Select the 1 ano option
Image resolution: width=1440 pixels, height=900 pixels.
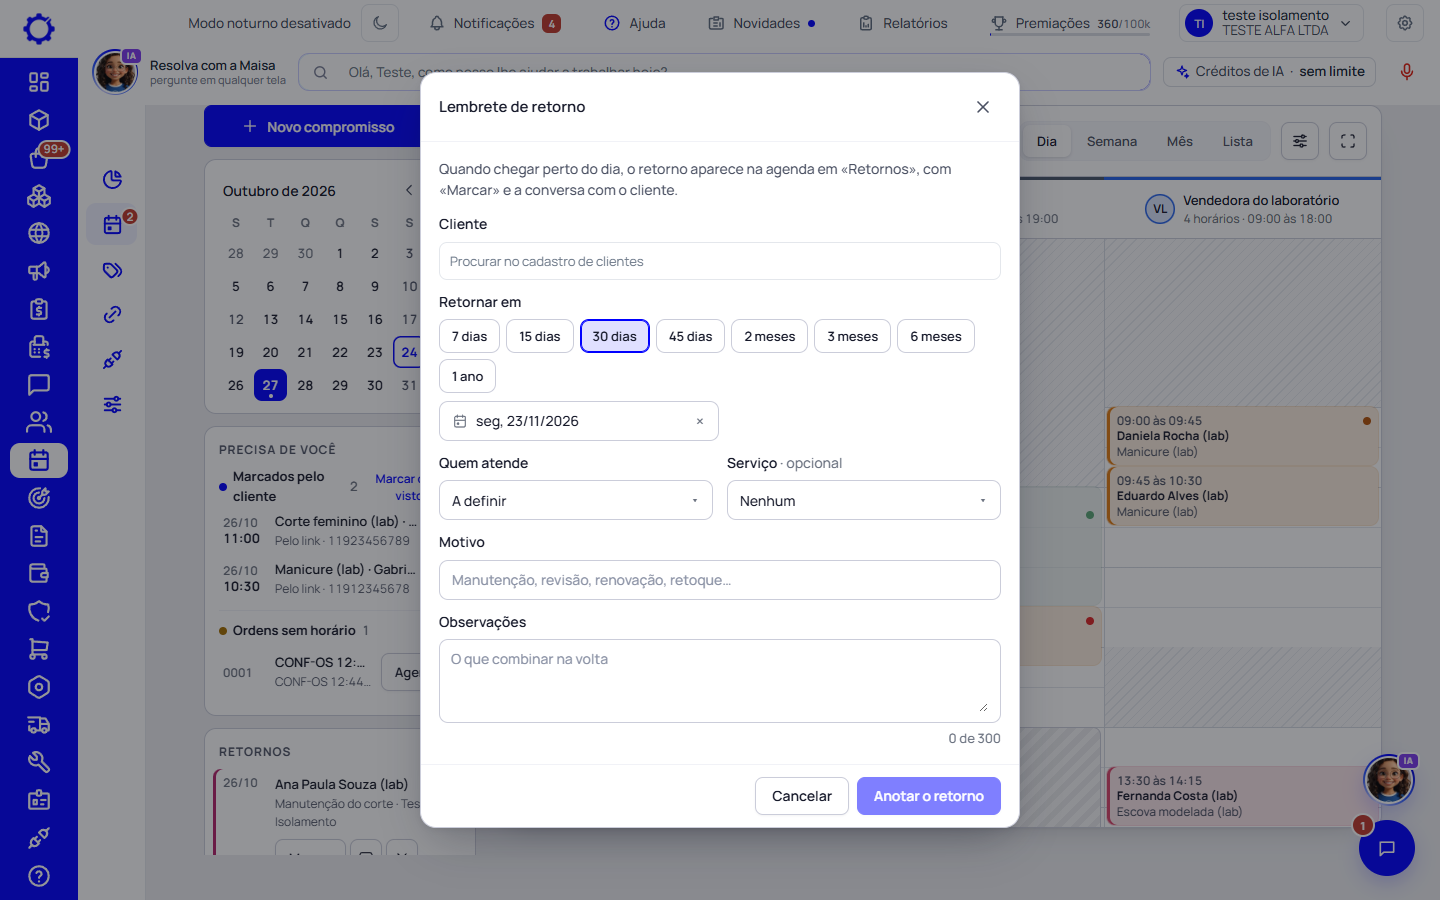(467, 376)
